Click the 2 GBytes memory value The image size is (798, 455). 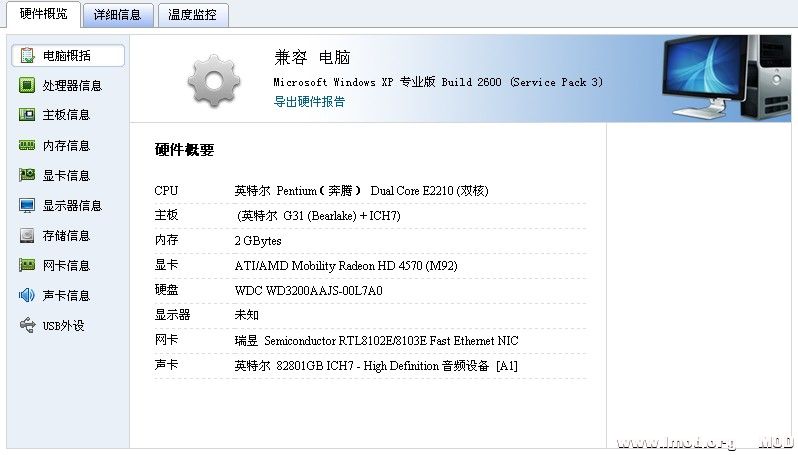258,241
